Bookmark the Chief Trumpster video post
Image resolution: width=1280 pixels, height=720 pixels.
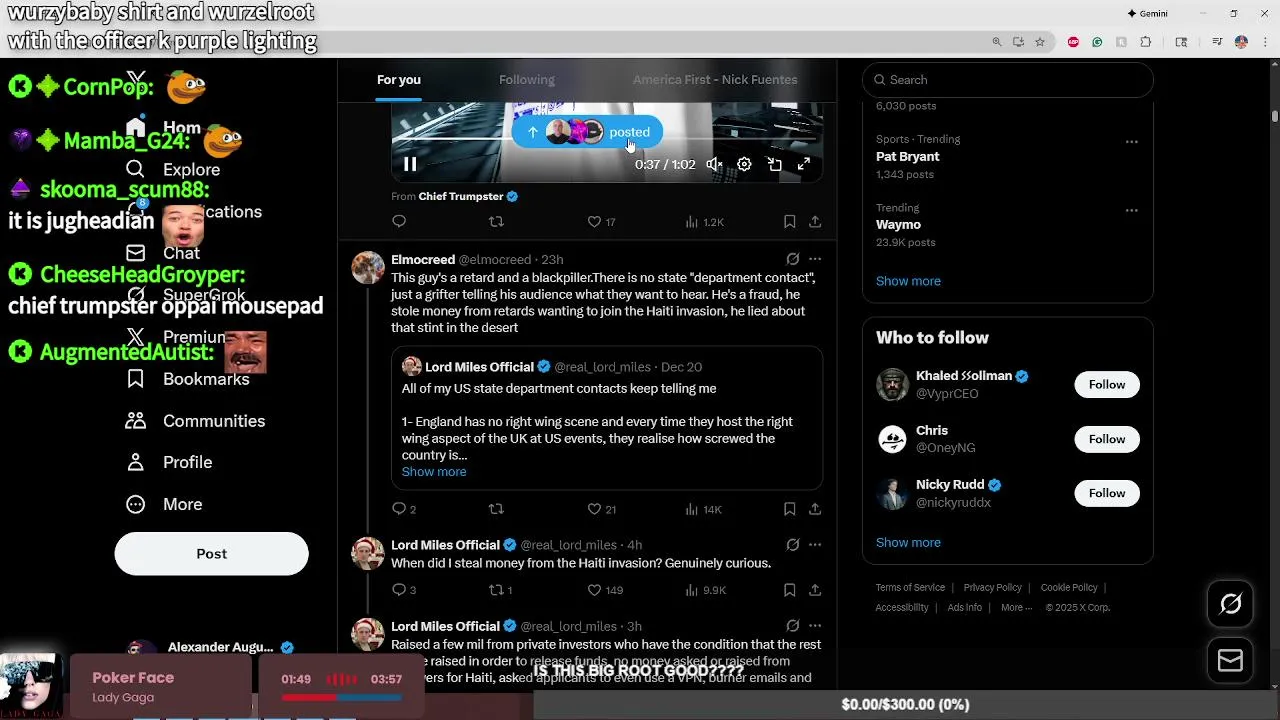790,222
